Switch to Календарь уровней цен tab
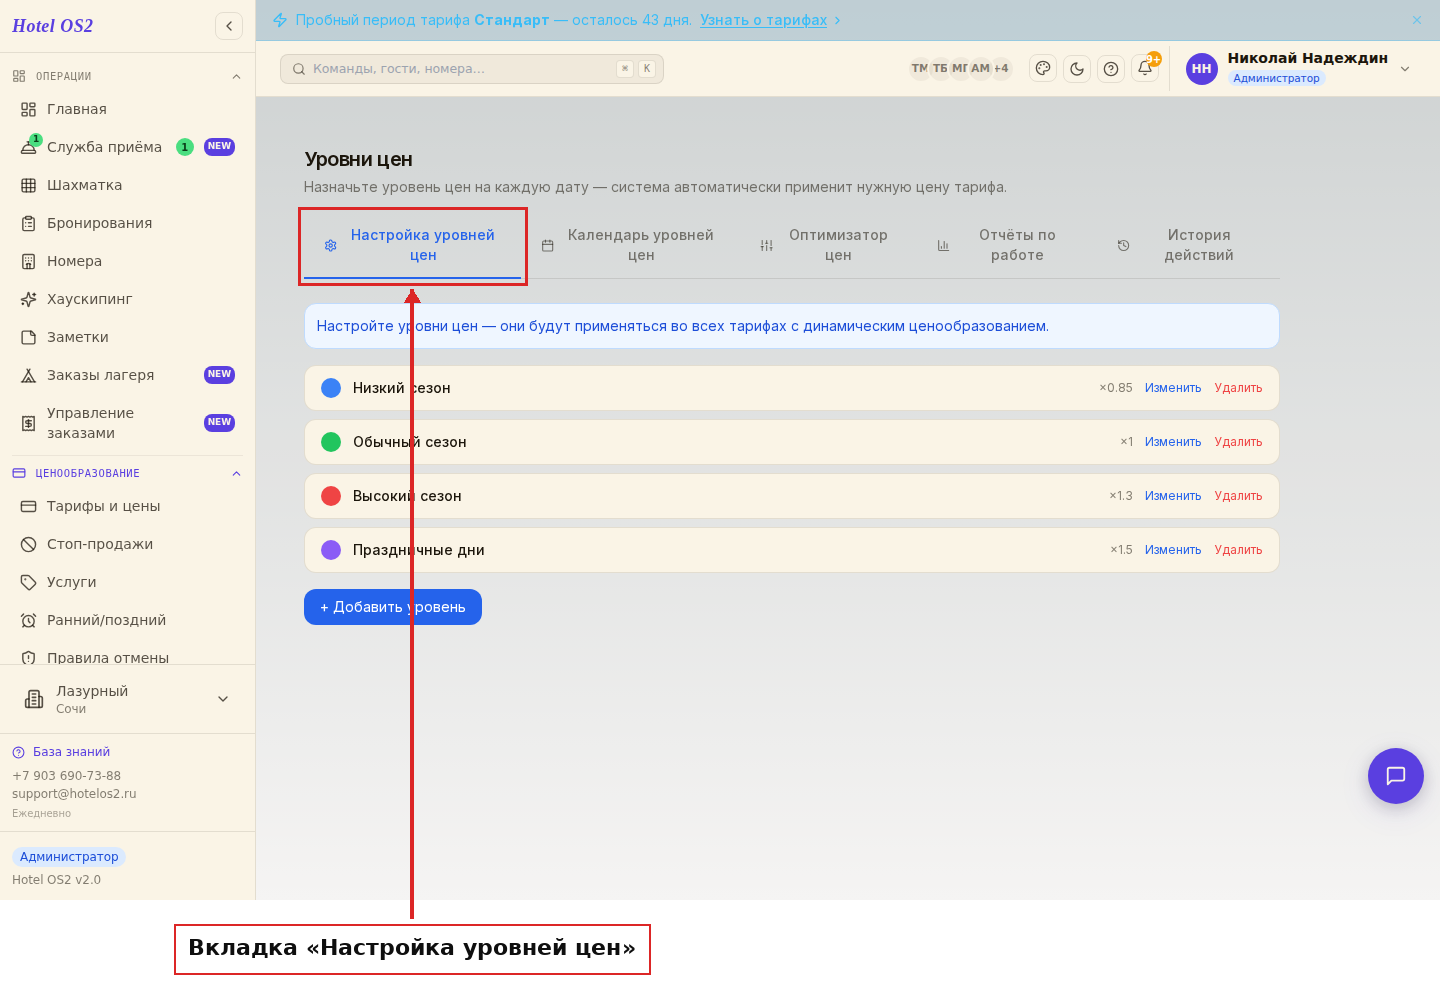 (x=628, y=245)
